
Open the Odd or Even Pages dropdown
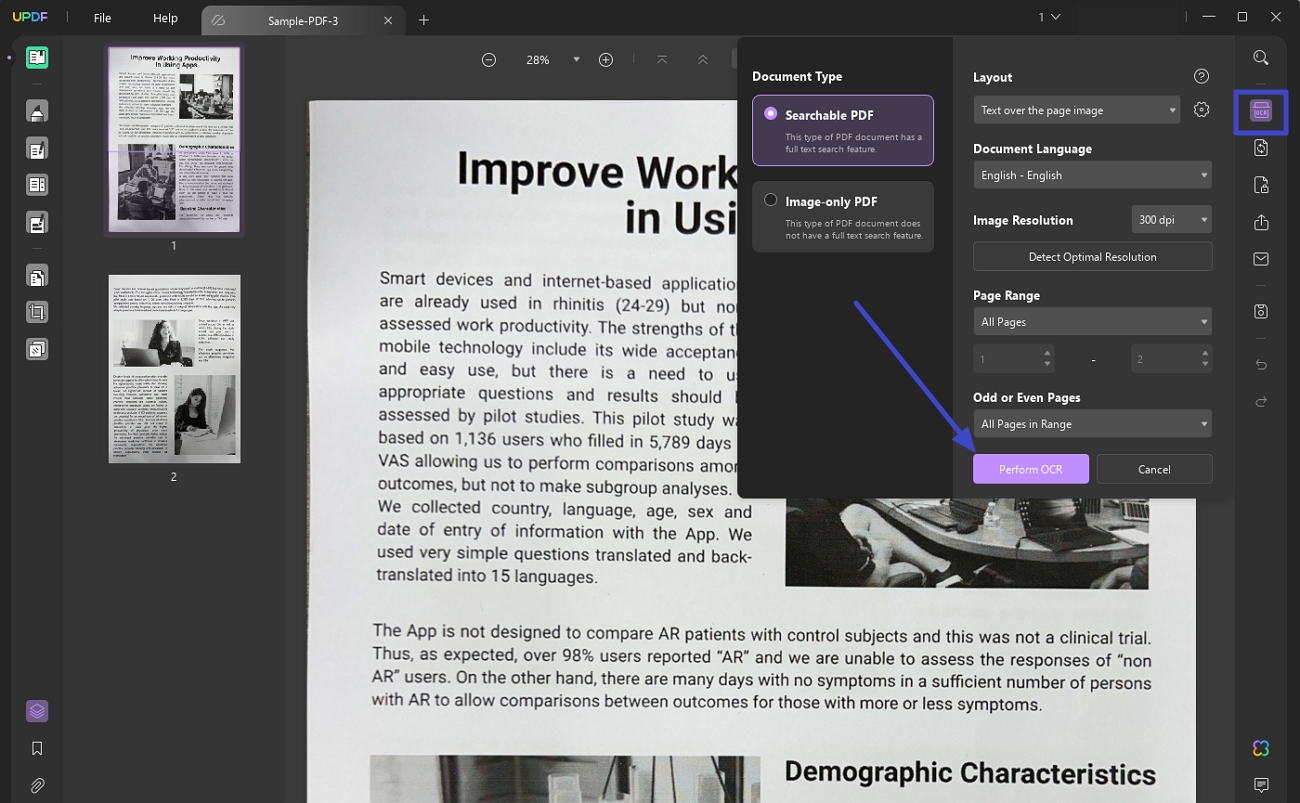(1092, 424)
